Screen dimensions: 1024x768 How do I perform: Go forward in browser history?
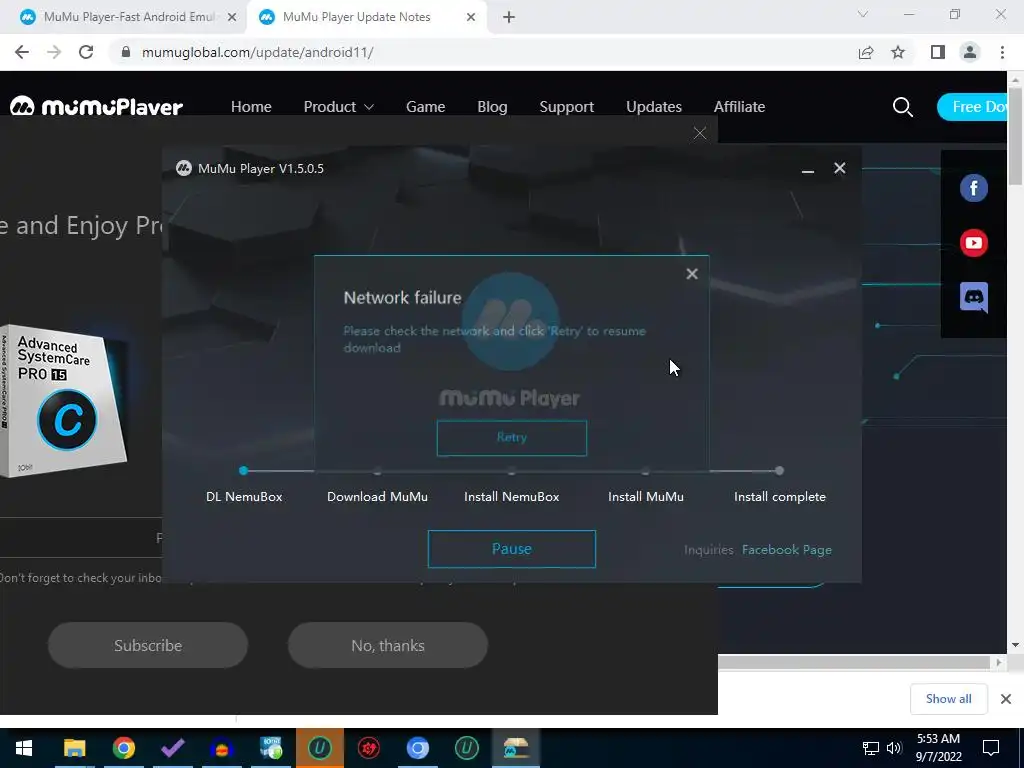[54, 52]
